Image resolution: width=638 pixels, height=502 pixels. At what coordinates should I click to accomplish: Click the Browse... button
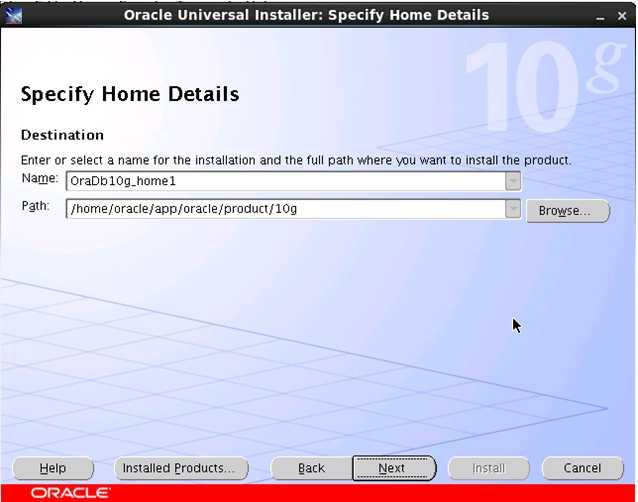[x=568, y=211]
